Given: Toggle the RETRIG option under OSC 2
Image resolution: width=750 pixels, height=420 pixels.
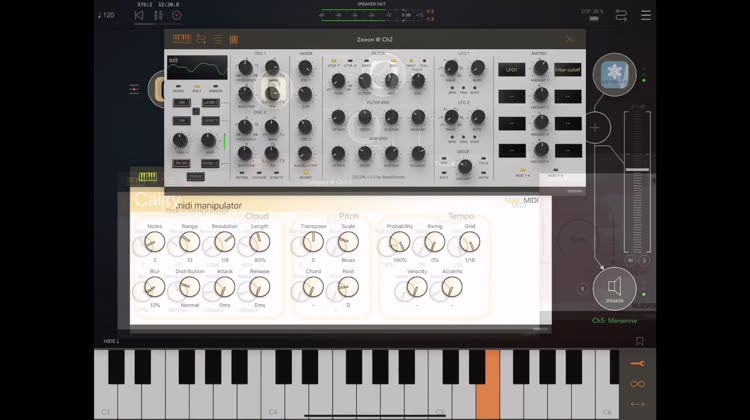Looking at the screenshot, I should click(x=242, y=175).
